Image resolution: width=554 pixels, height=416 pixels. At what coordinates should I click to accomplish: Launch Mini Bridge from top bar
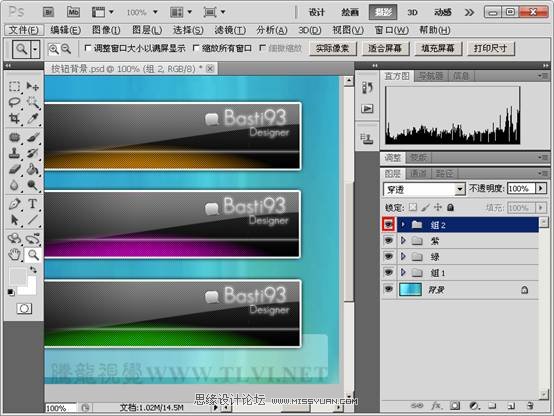(73, 12)
